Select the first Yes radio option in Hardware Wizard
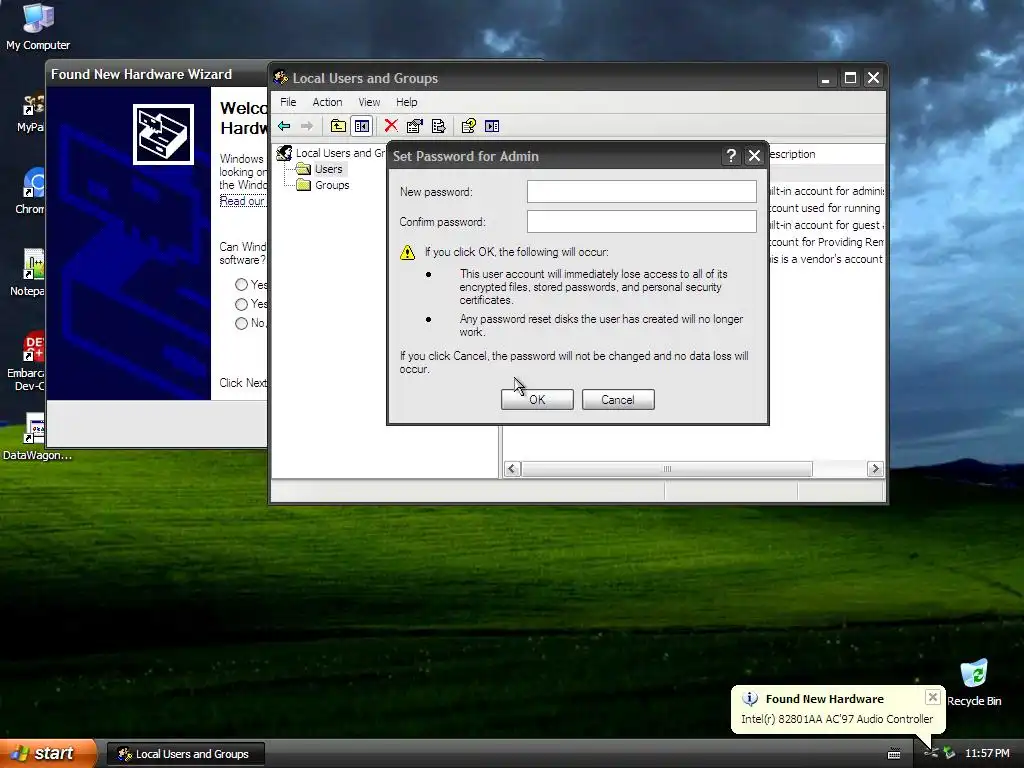Screen dimensions: 1024x768 click(x=242, y=285)
